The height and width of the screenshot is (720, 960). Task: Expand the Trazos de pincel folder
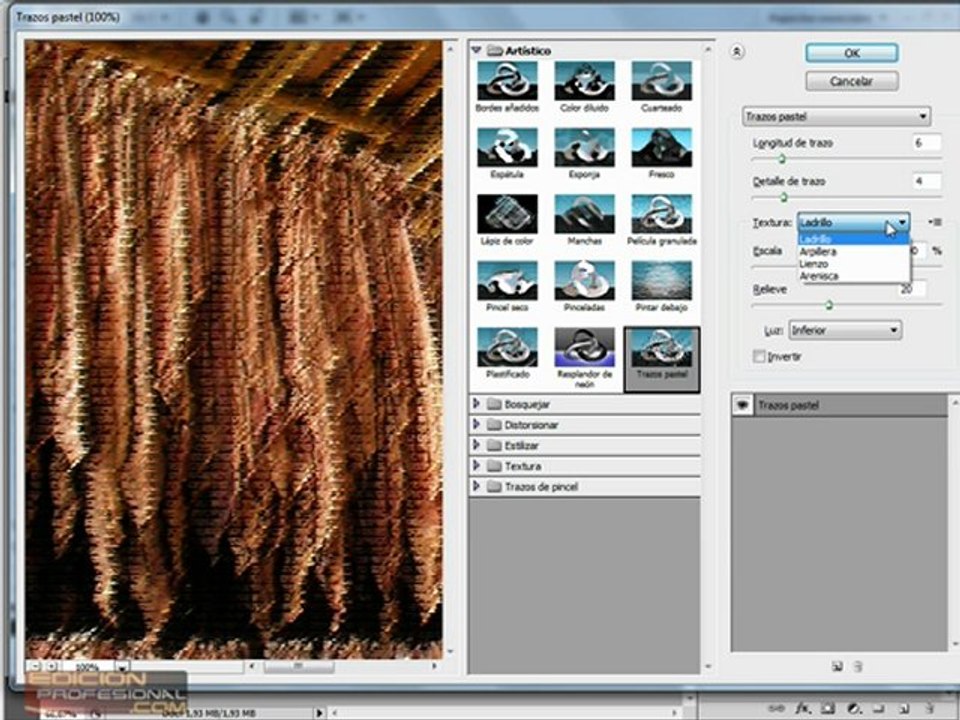pyautogui.click(x=476, y=487)
